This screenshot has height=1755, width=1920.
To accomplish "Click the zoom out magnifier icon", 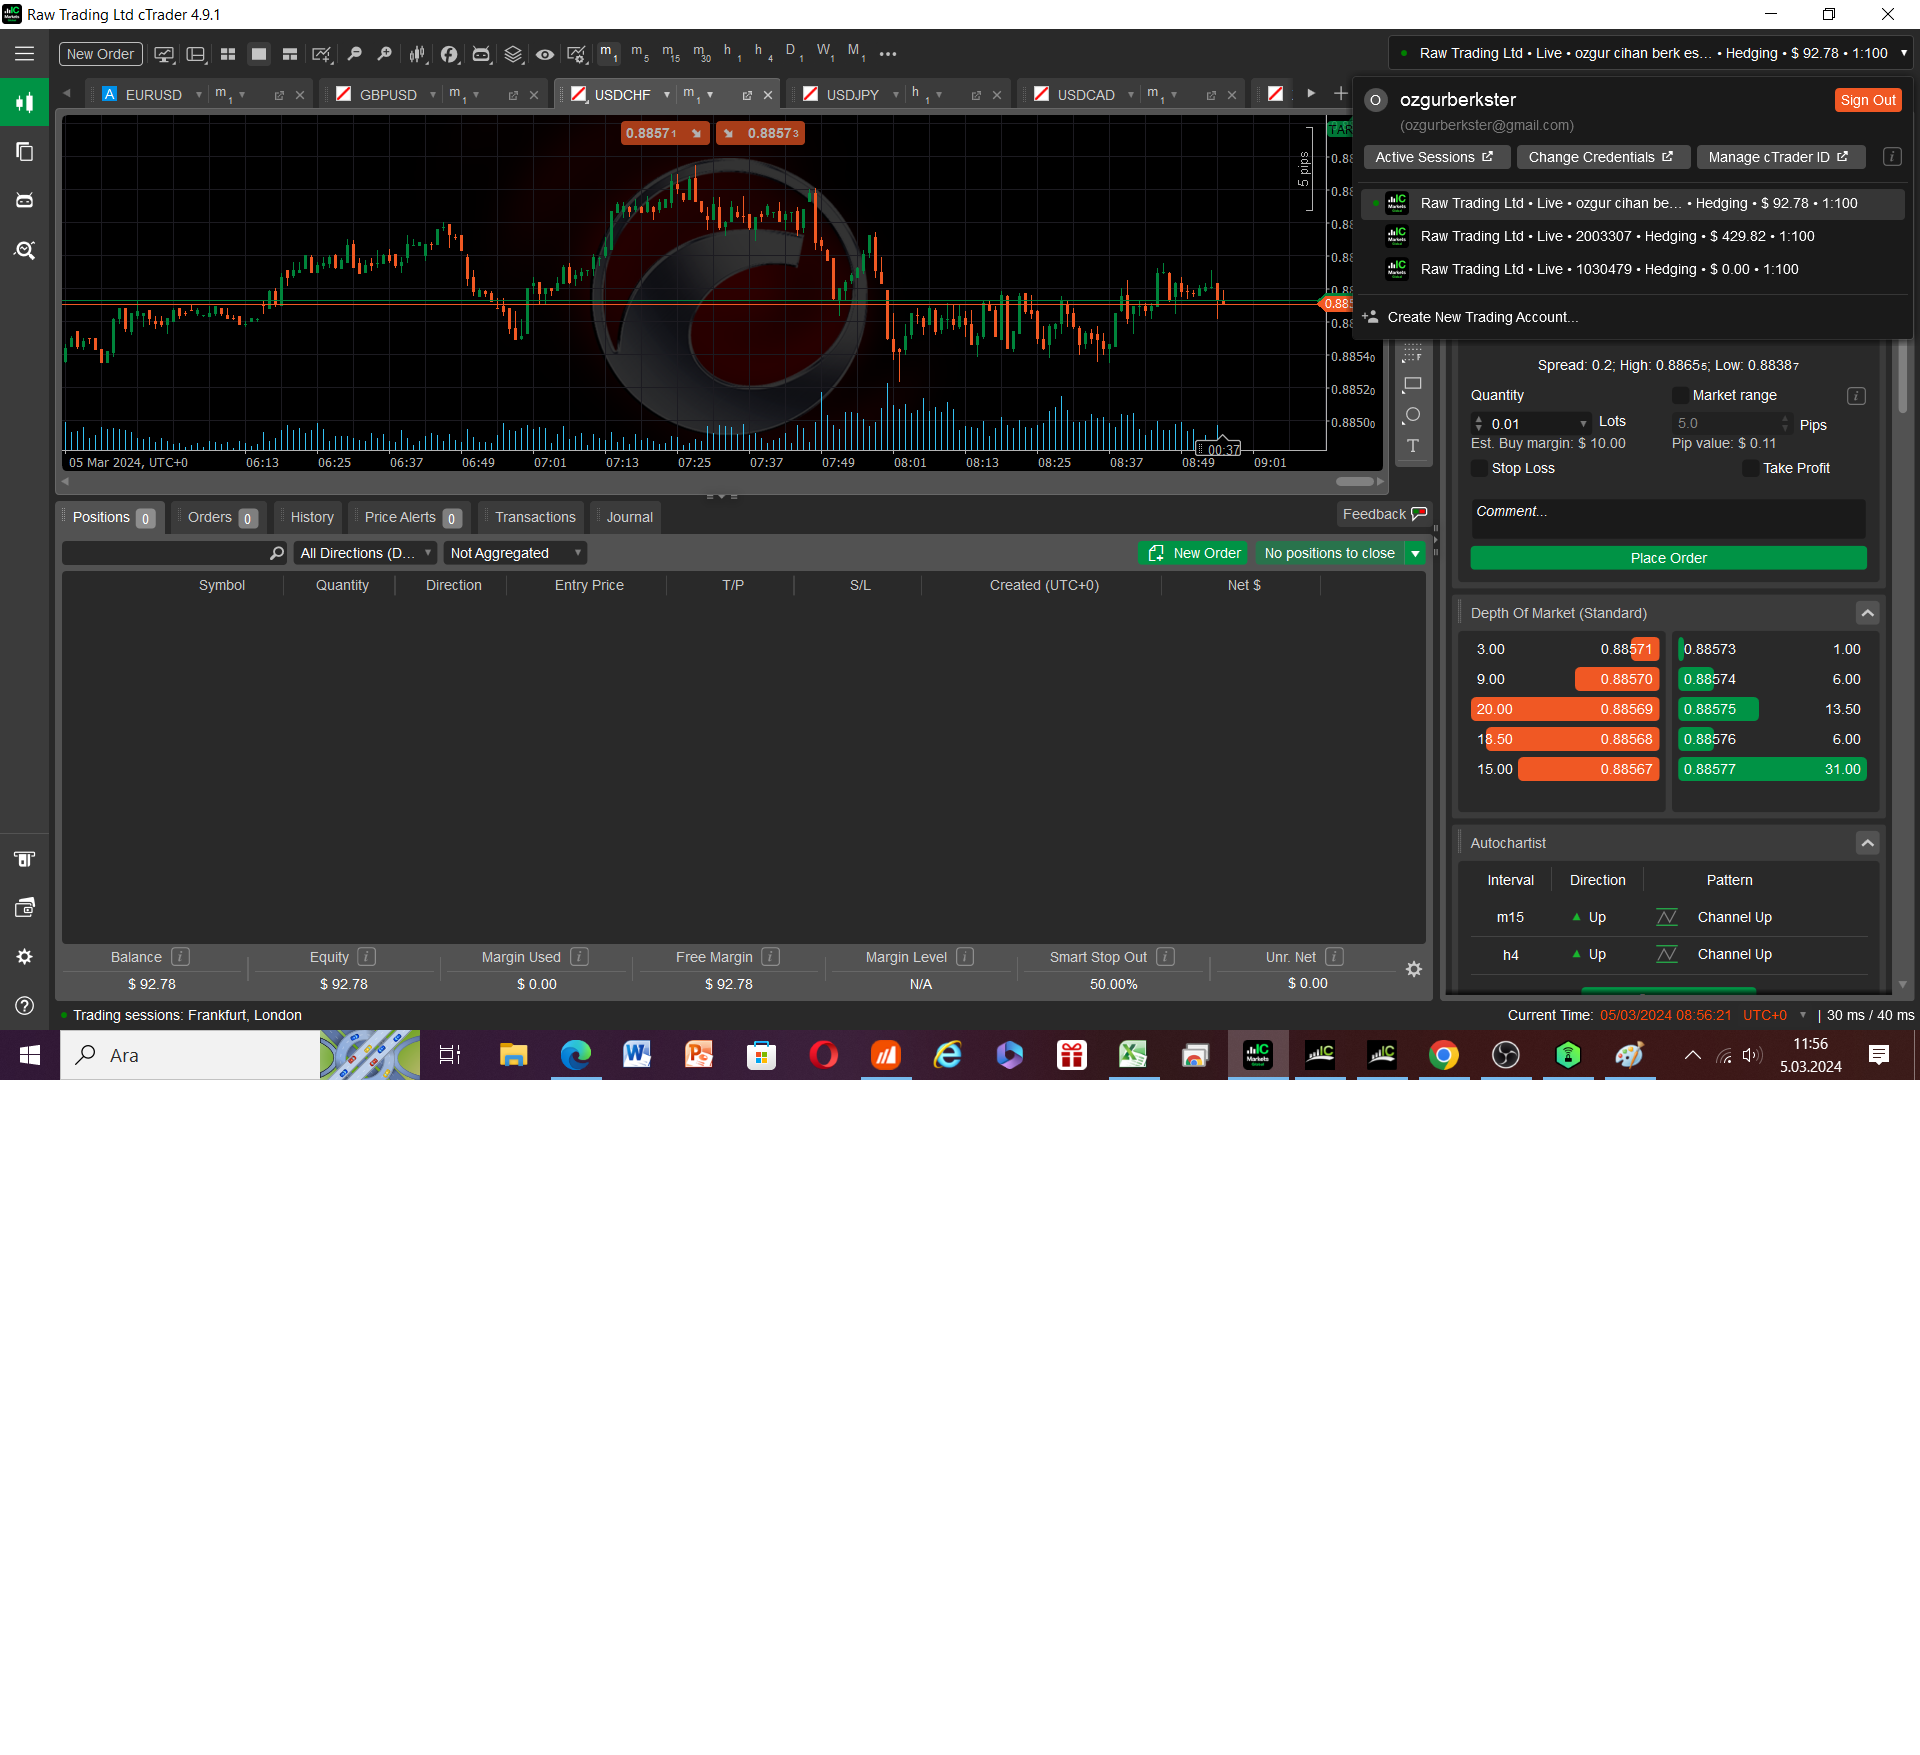I will (354, 54).
